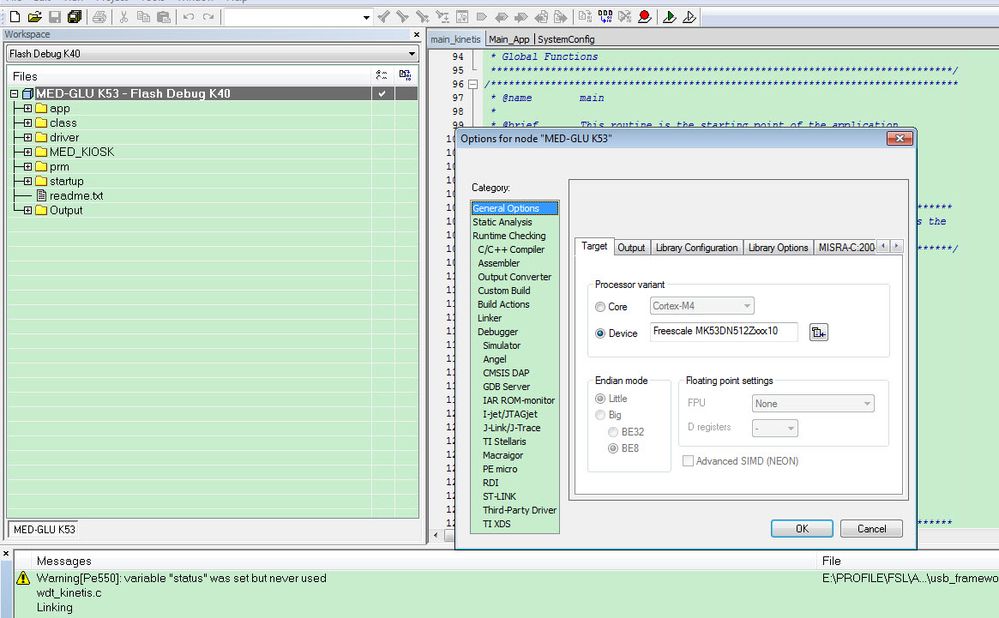Save the current file with the floppy icon
This screenshot has width=999, height=618.
coord(55,17)
